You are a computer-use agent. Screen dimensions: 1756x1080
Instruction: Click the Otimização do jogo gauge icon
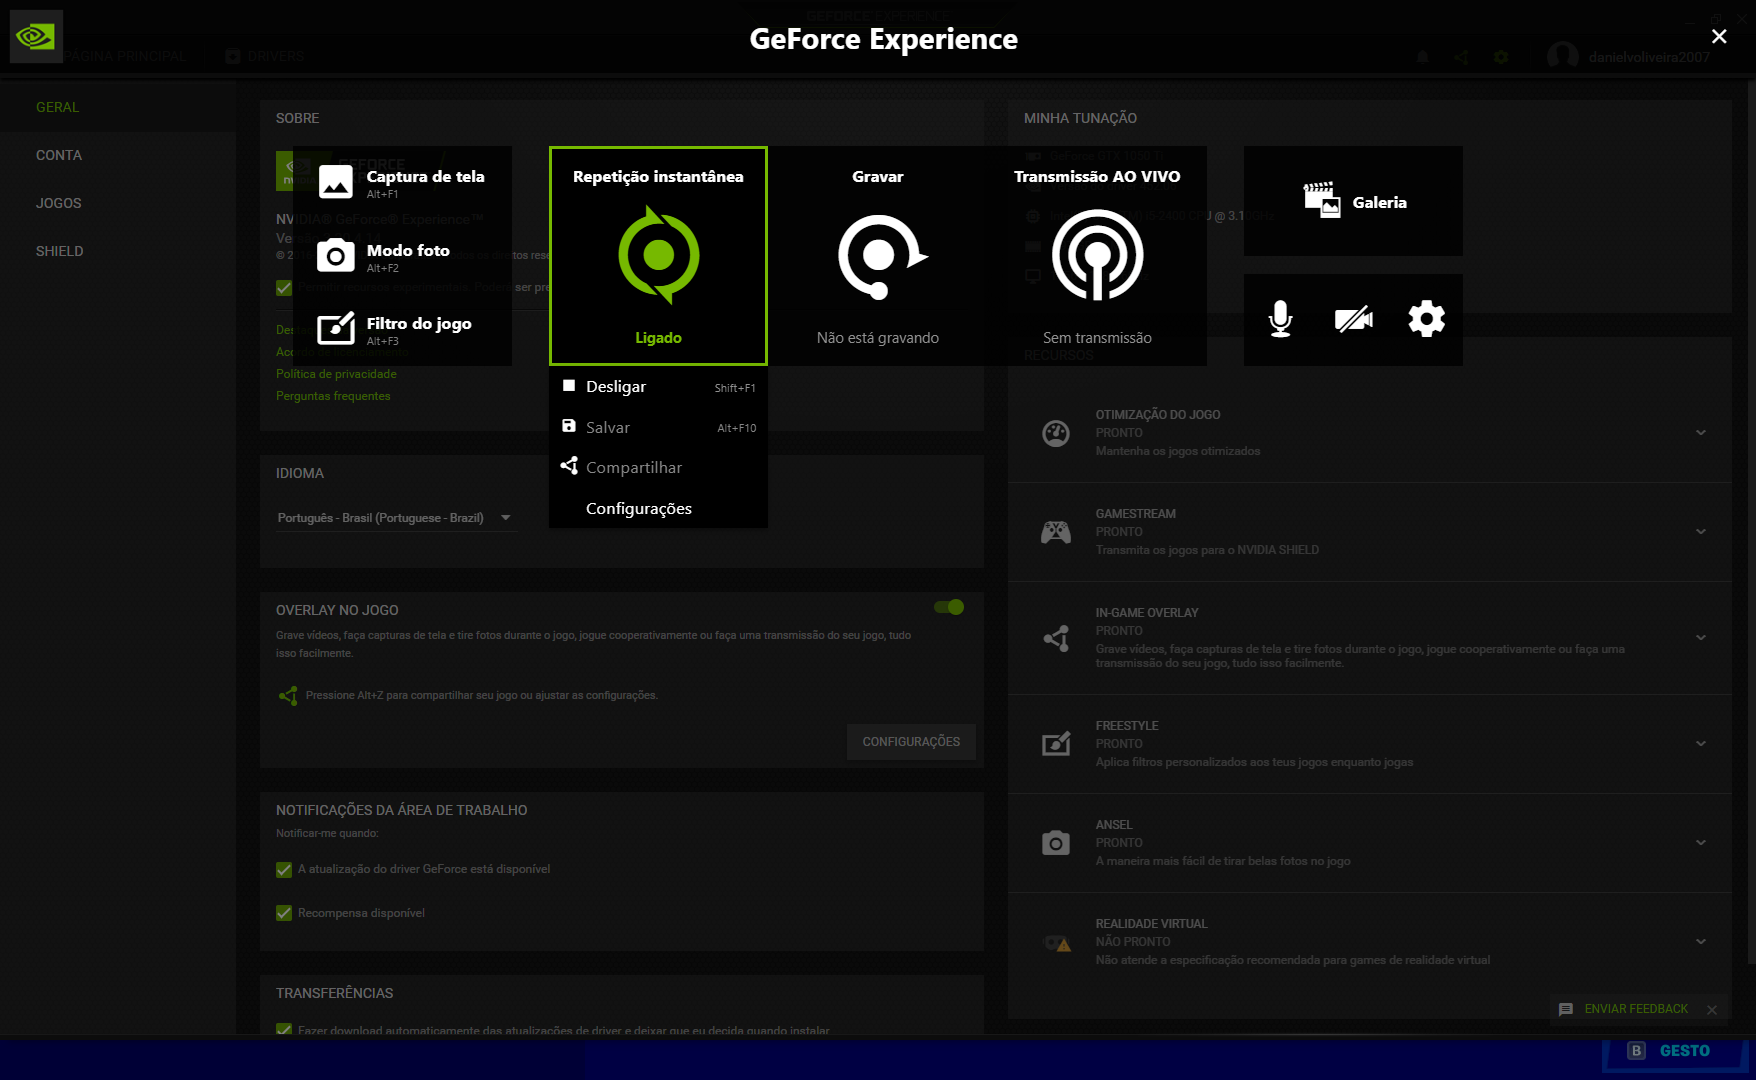click(x=1056, y=433)
